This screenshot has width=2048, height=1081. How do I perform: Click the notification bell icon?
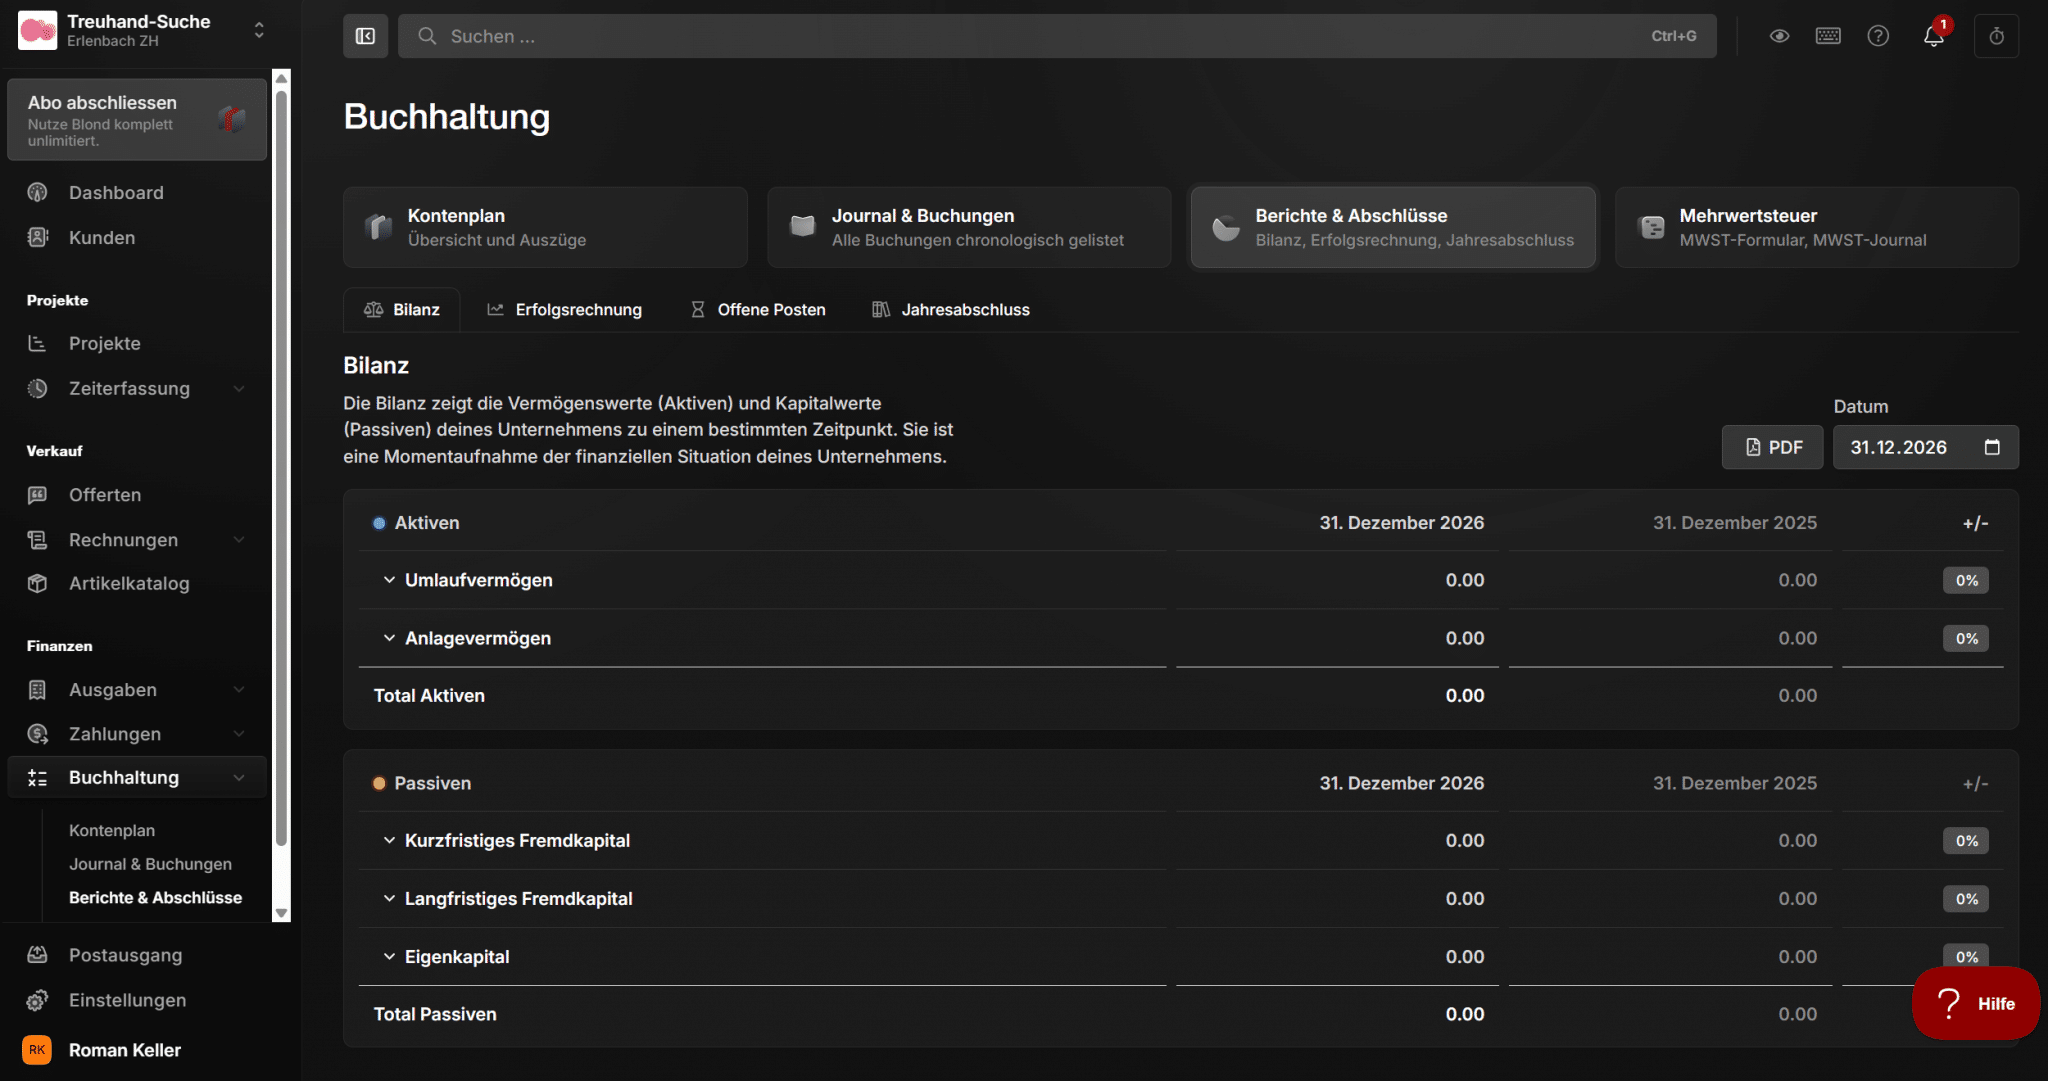pos(1933,37)
